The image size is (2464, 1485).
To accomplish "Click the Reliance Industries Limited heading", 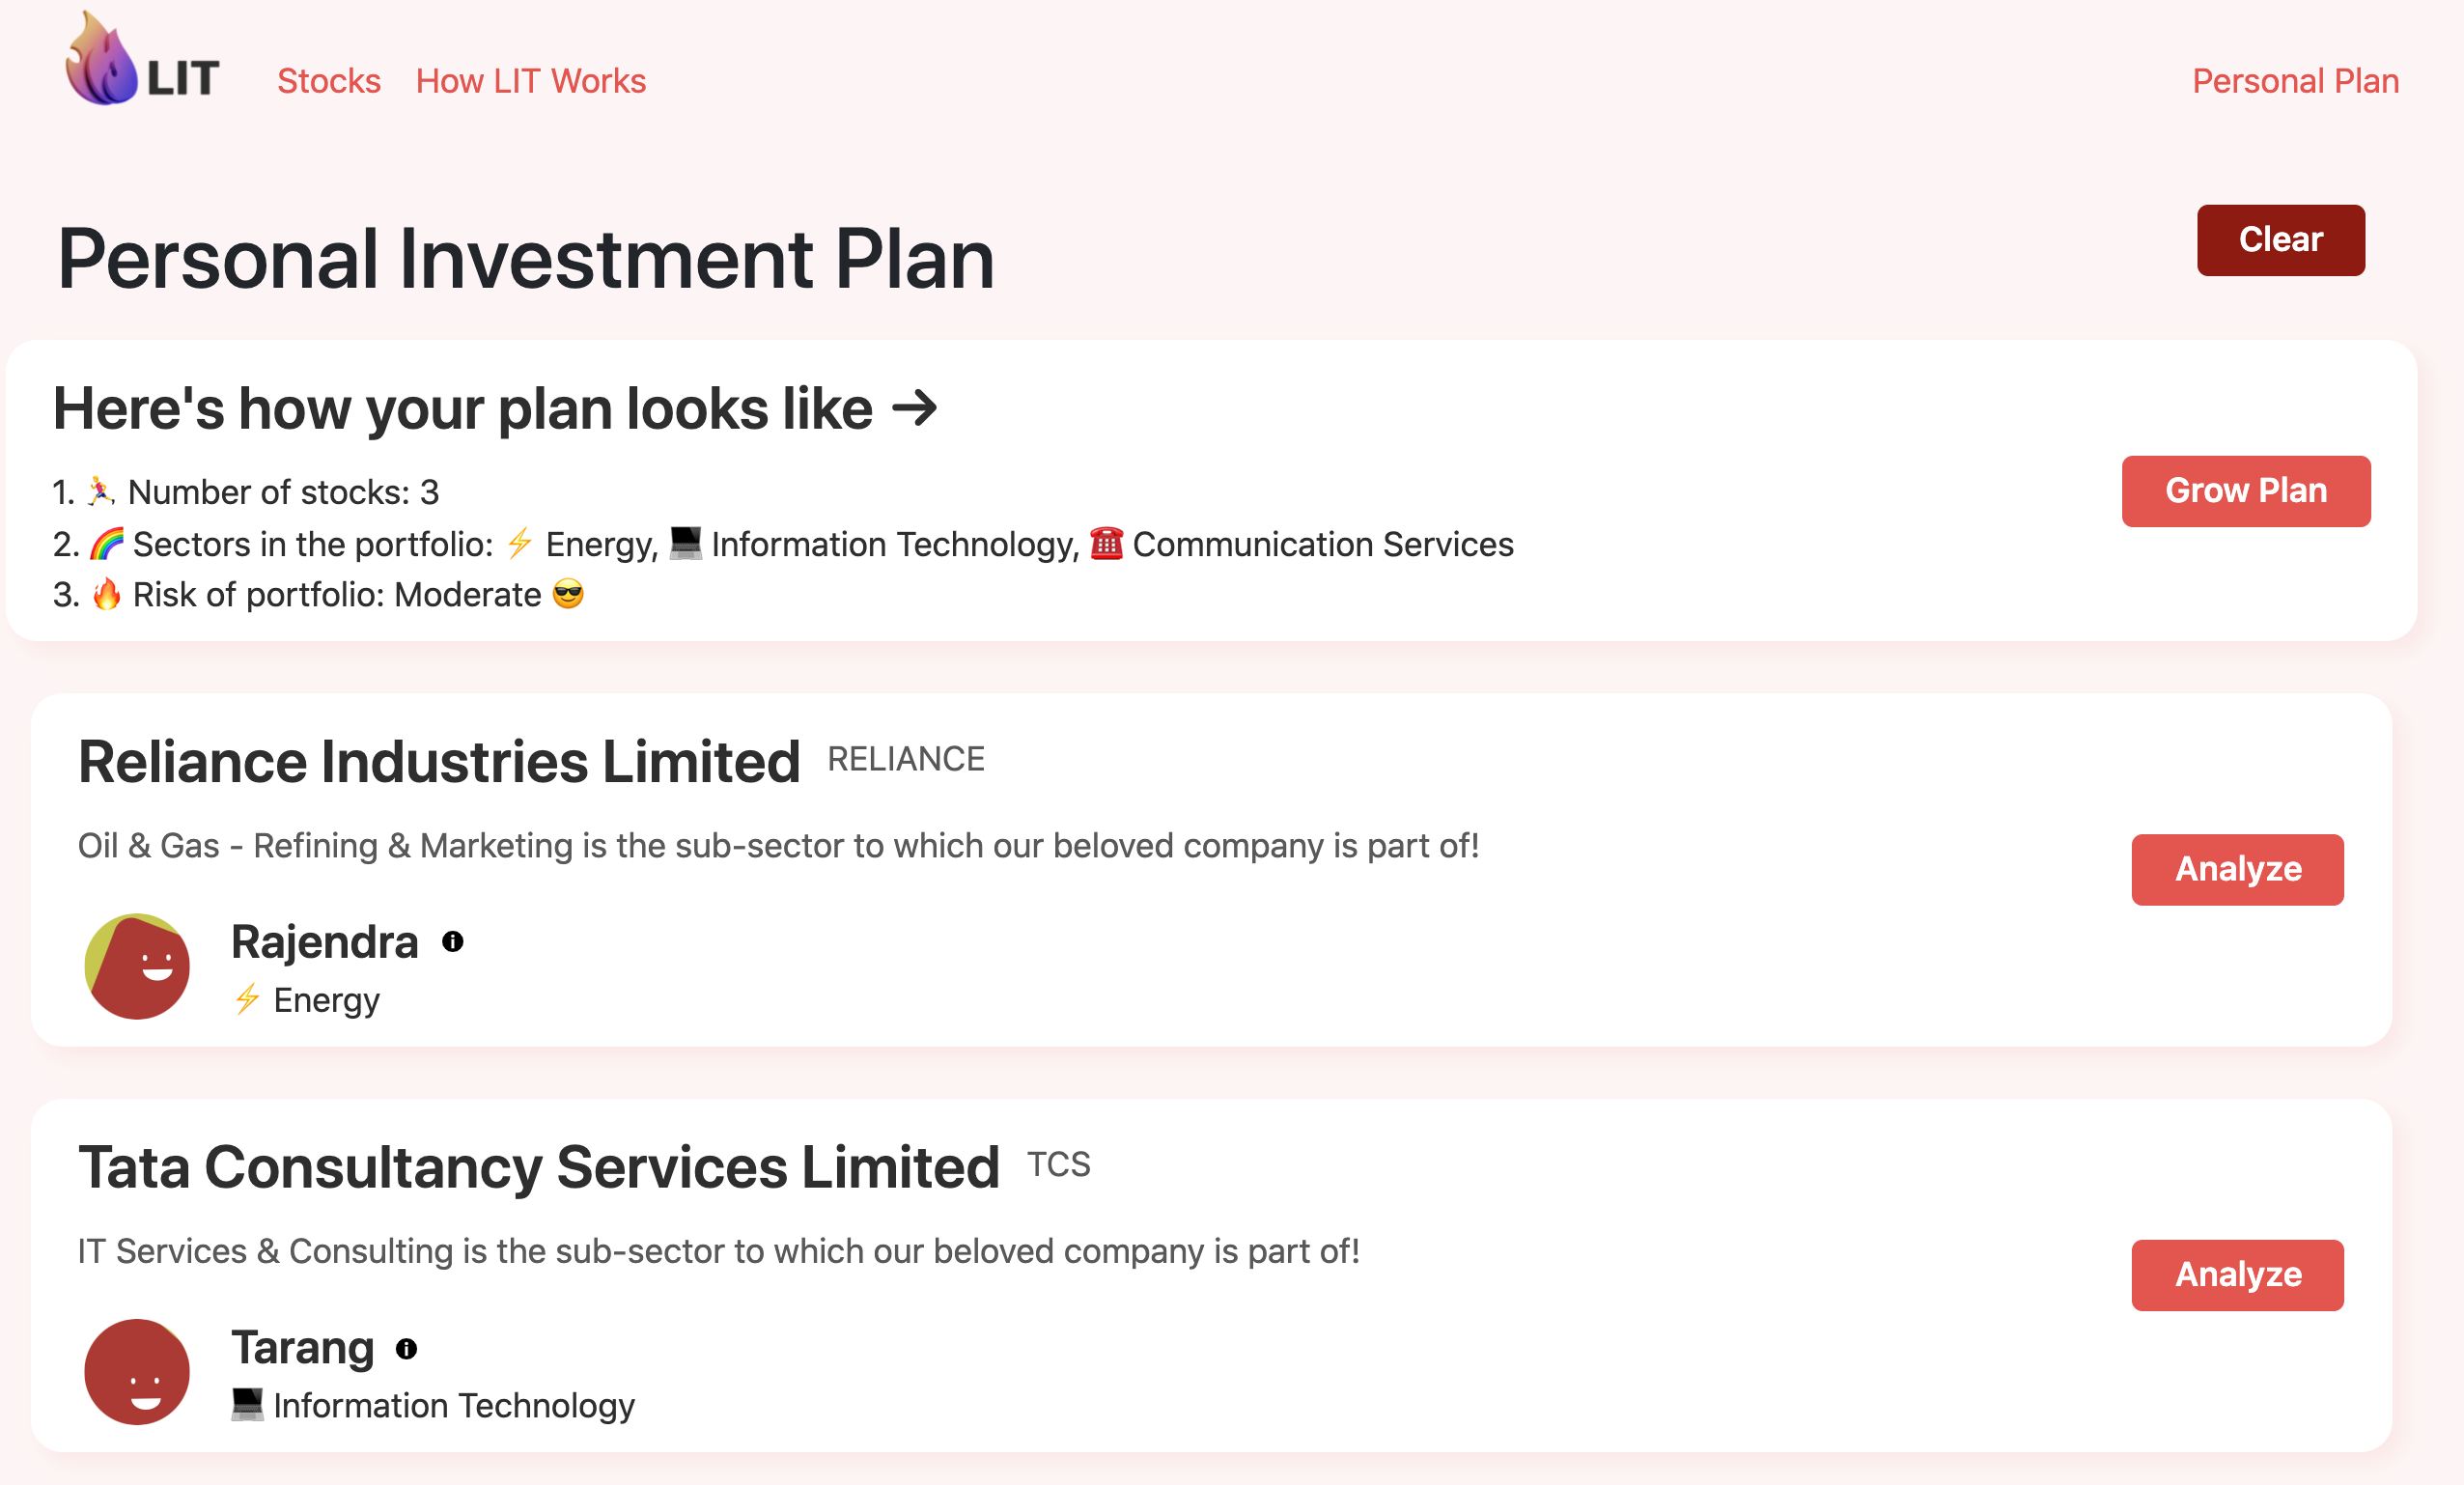I will point(439,762).
